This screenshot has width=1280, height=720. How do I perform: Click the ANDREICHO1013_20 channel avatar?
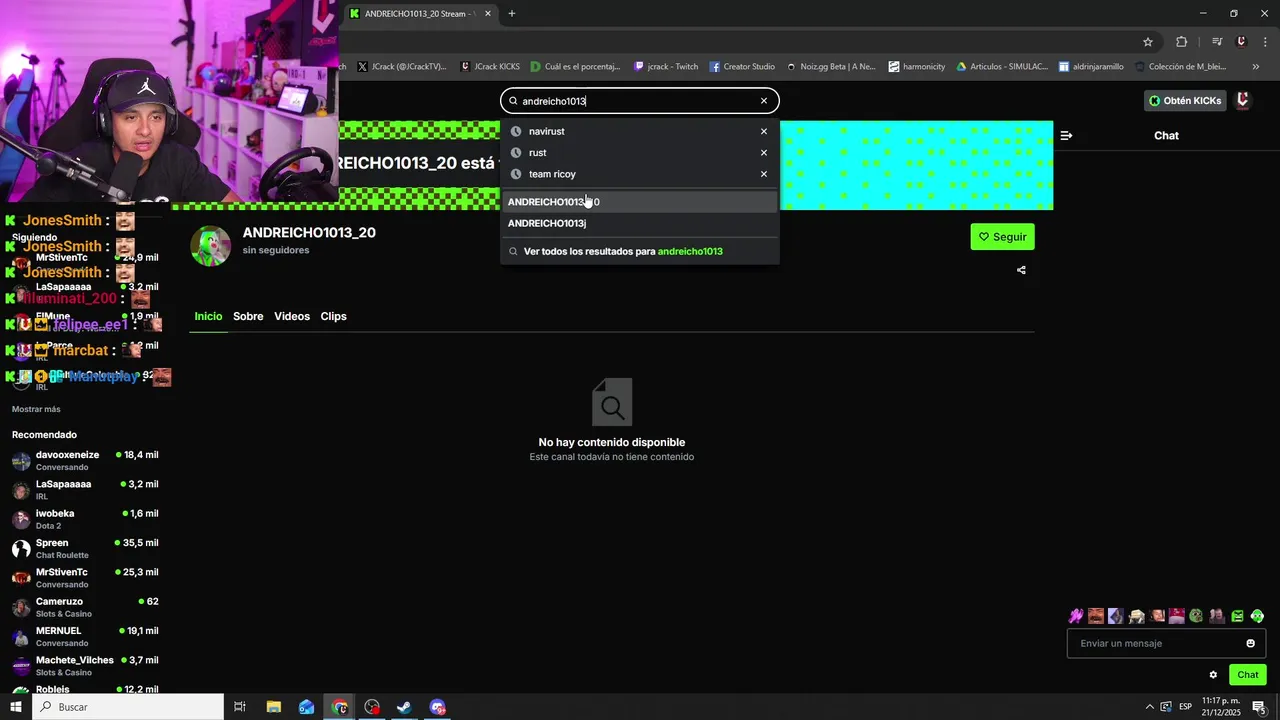pyautogui.click(x=210, y=247)
